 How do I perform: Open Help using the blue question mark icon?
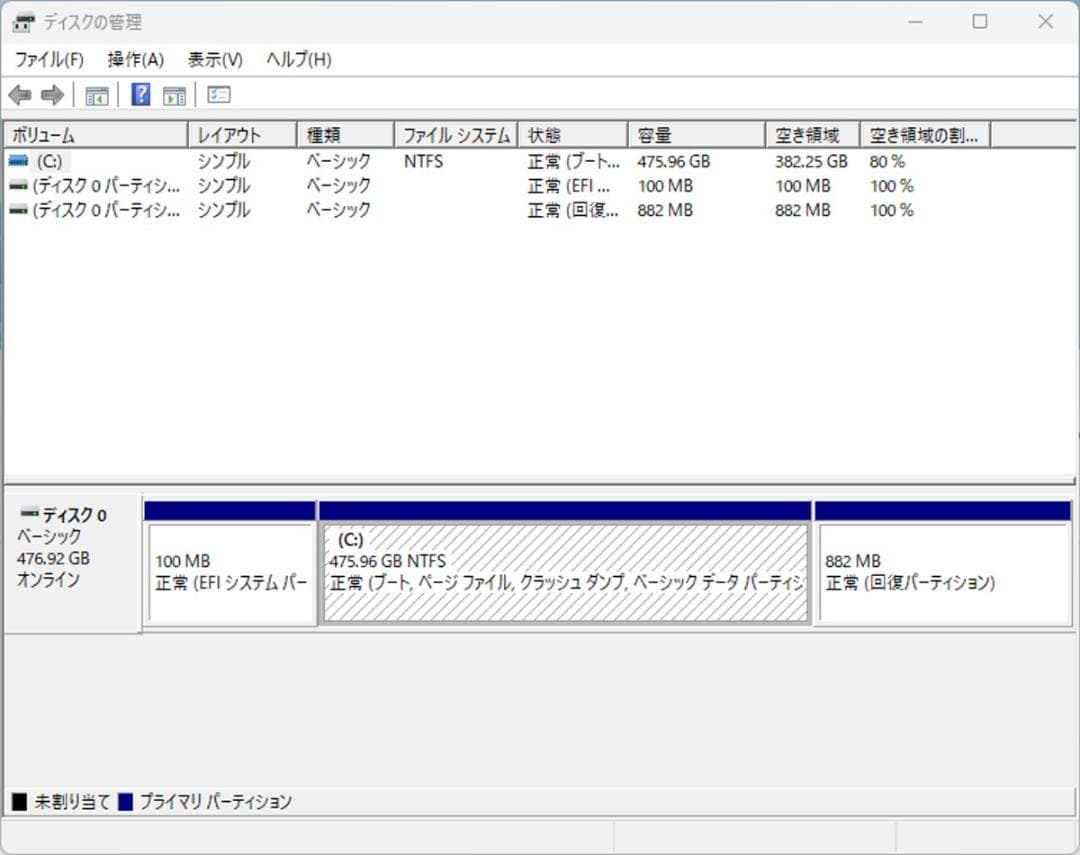coord(140,94)
